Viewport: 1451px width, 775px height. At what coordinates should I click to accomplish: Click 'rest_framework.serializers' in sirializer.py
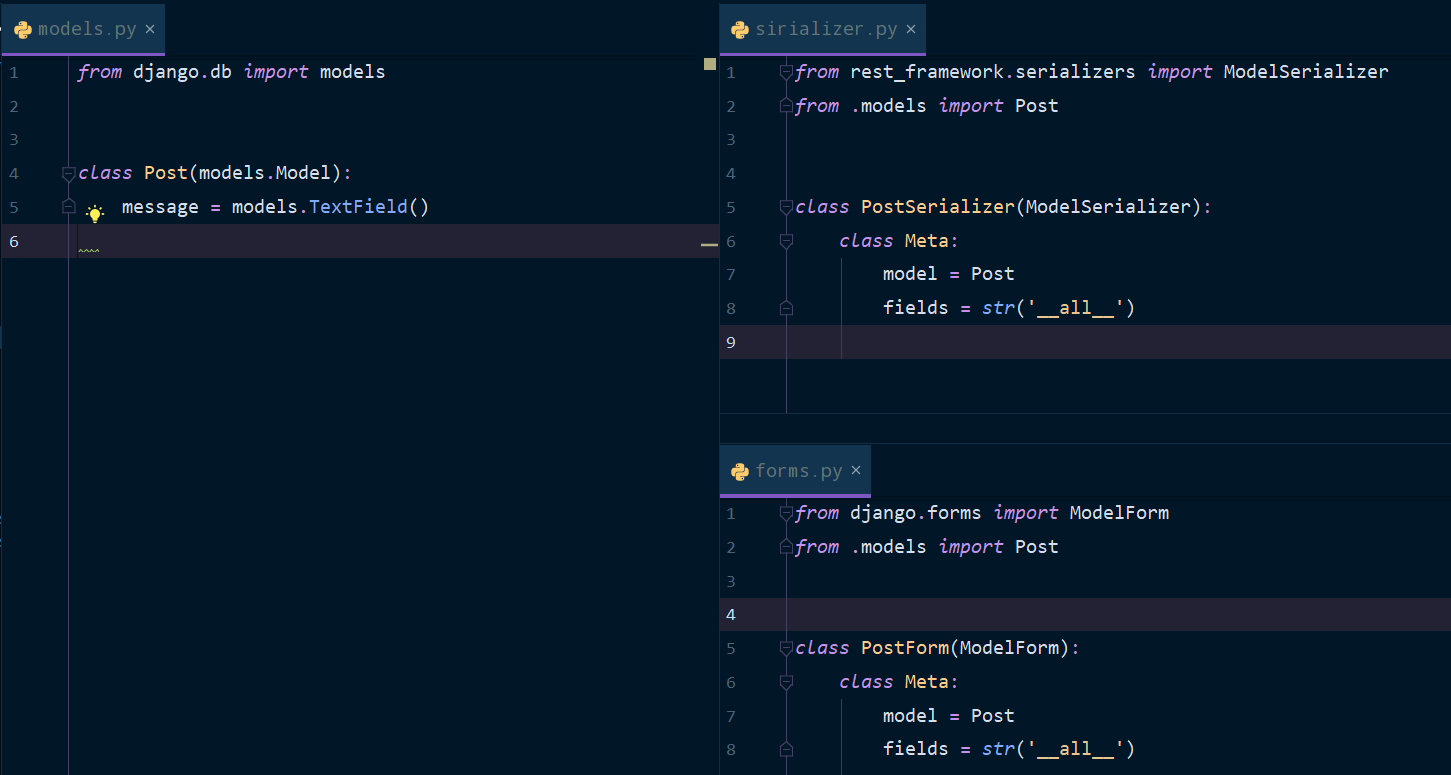point(993,72)
